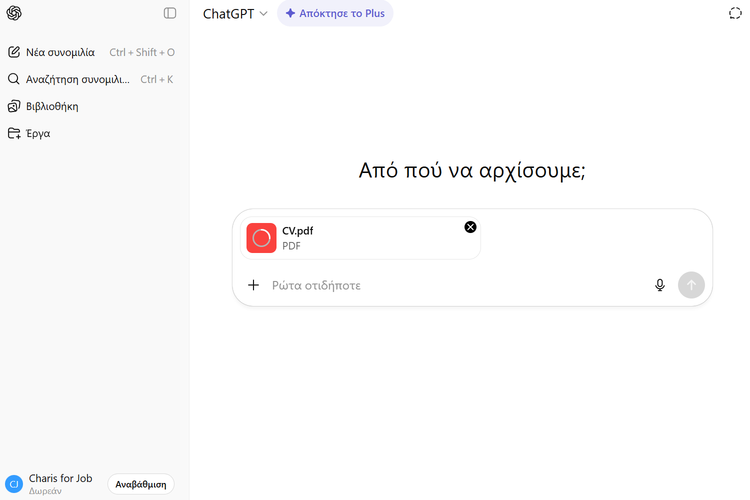Collapse the sidebar with the panel icon
This screenshot has width=750, height=500.
pyautogui.click(x=170, y=13)
